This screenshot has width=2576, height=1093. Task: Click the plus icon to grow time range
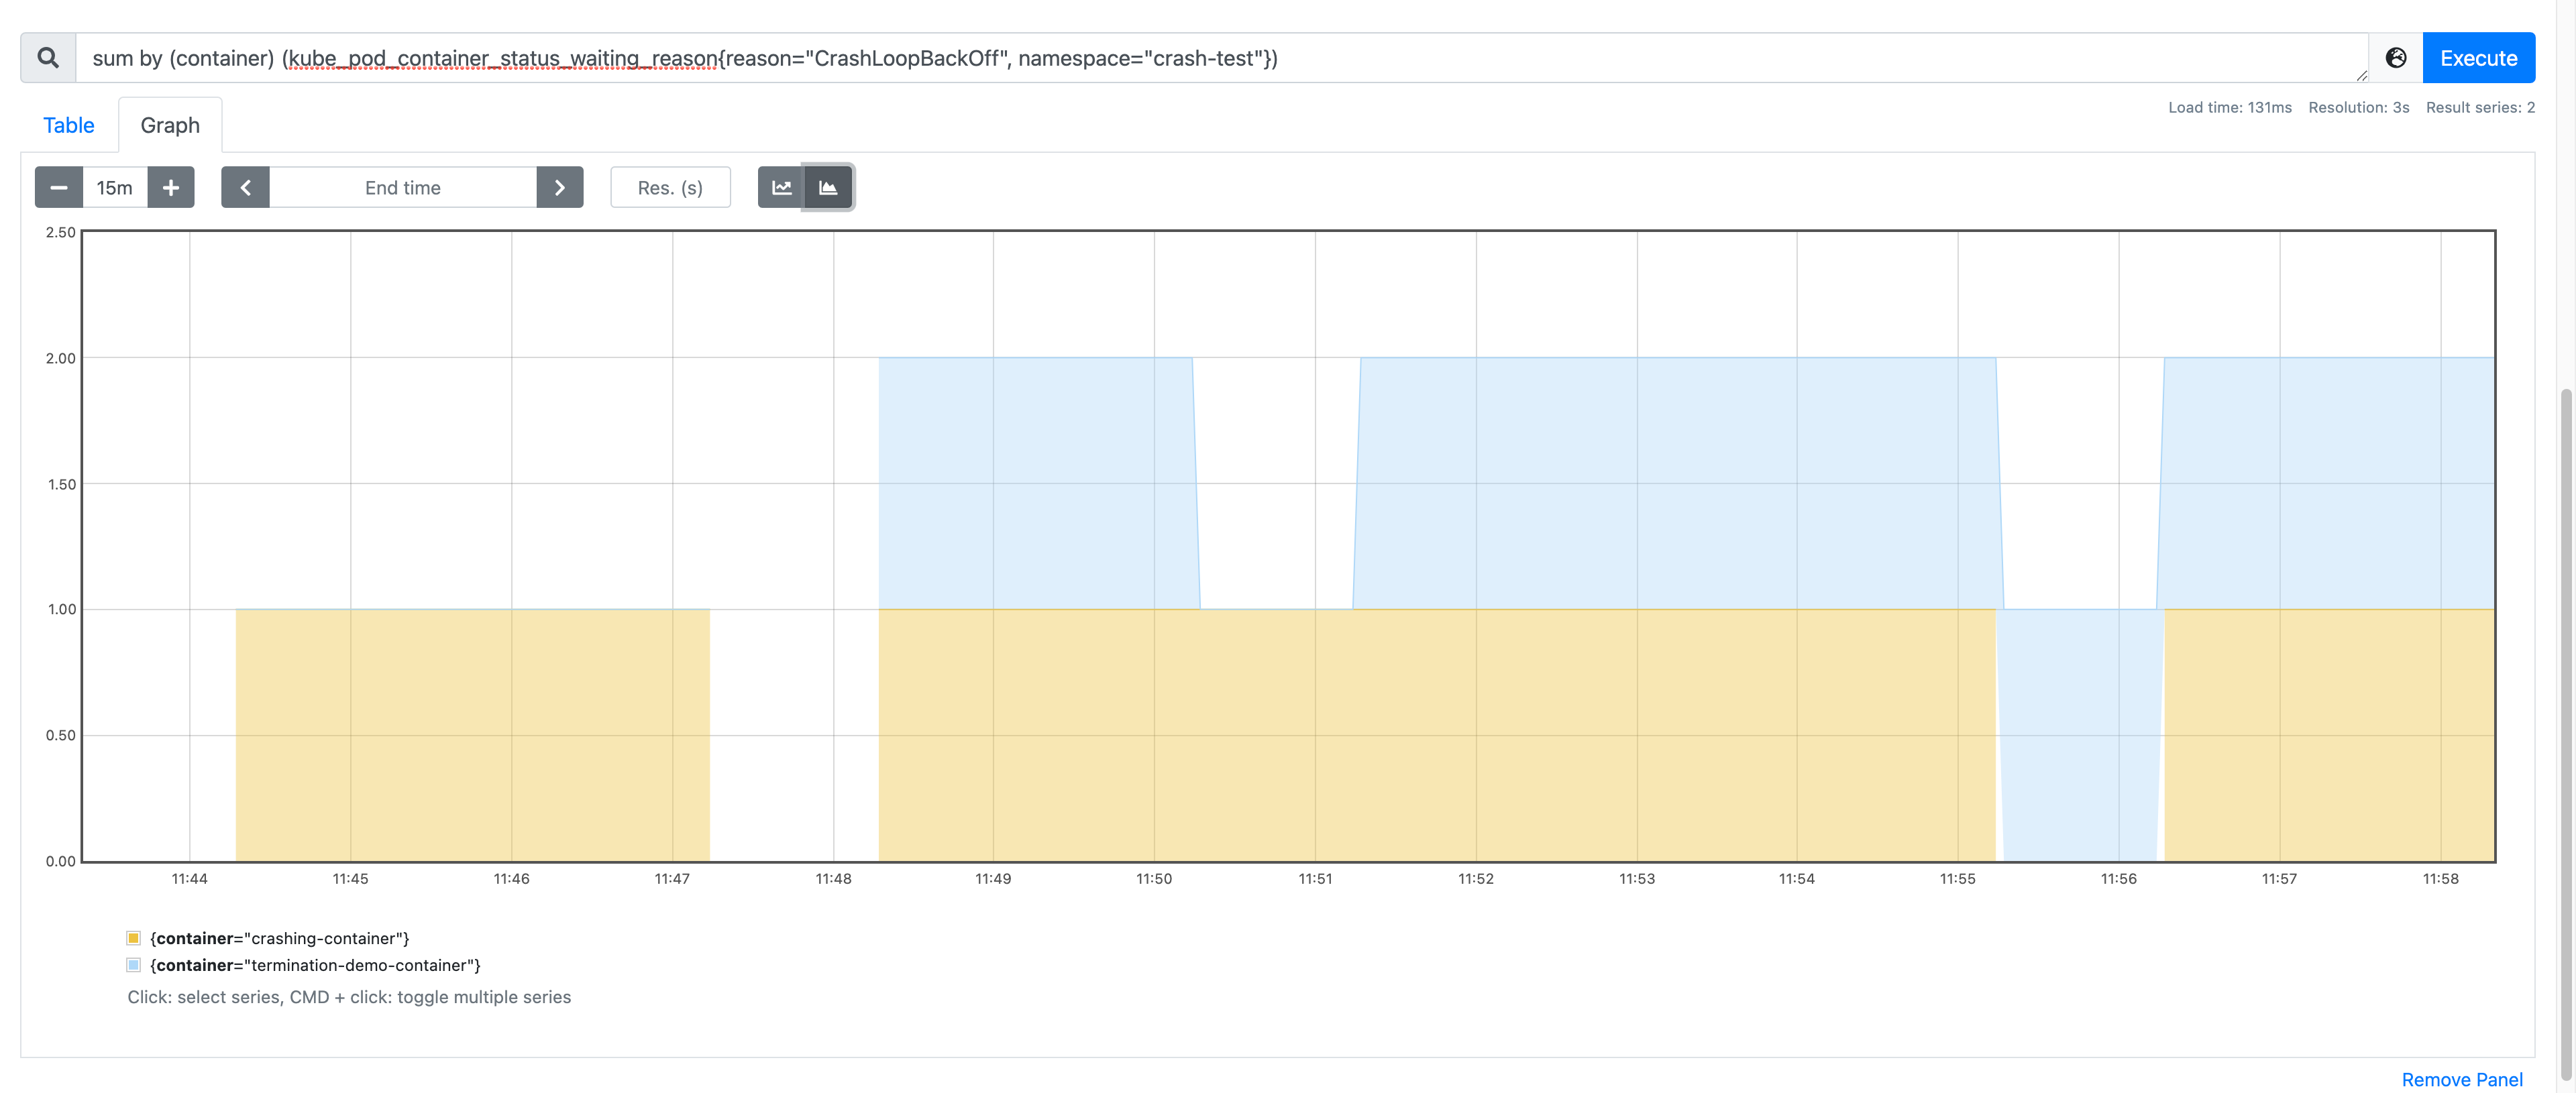[171, 187]
